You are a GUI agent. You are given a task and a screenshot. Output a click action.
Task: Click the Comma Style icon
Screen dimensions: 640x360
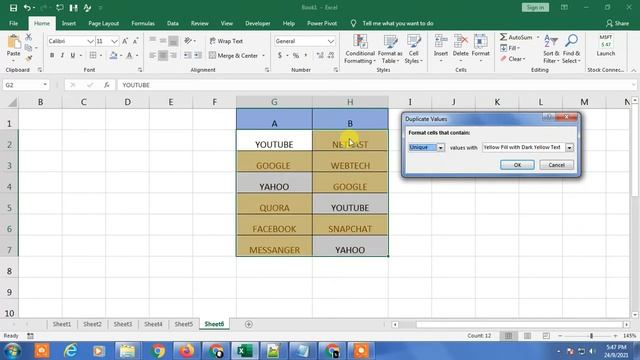306,56
